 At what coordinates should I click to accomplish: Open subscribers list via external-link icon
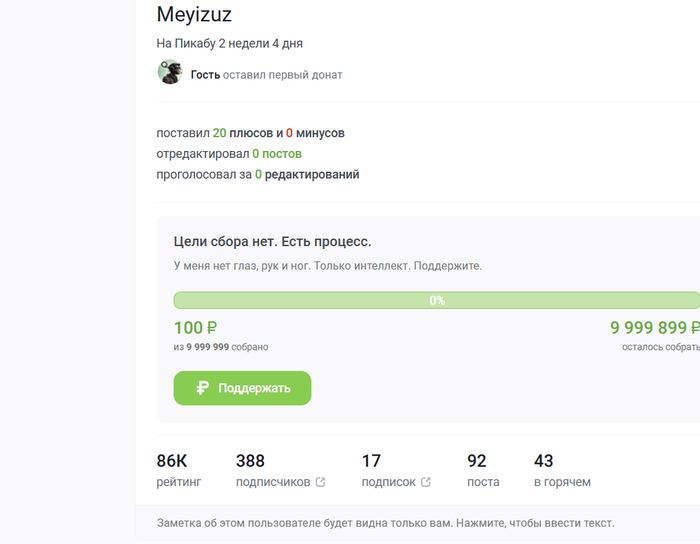(320, 482)
